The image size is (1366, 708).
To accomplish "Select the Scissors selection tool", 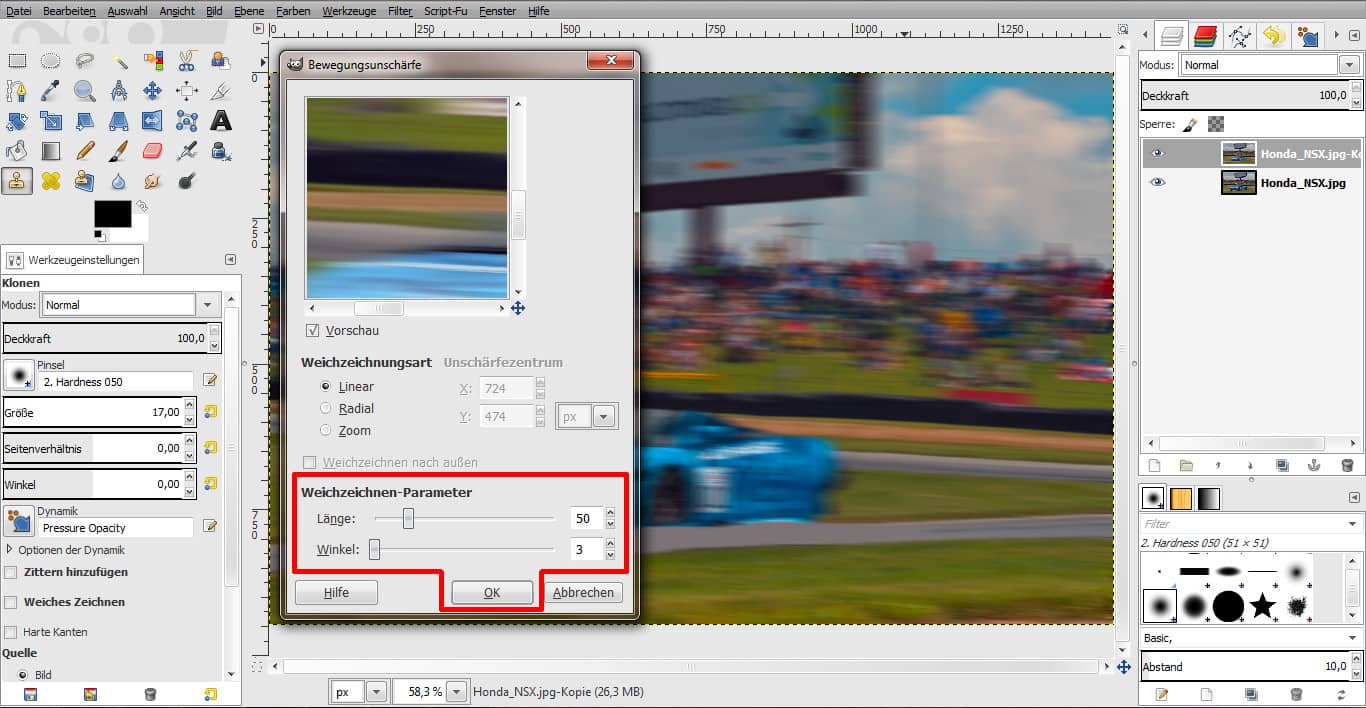I will pyautogui.click(x=186, y=61).
